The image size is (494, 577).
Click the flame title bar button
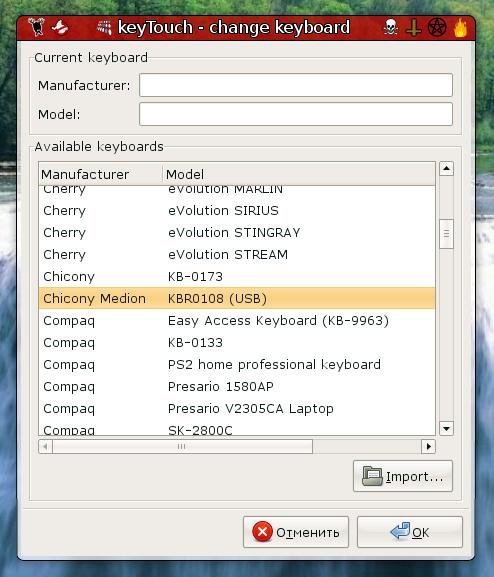(x=460, y=28)
